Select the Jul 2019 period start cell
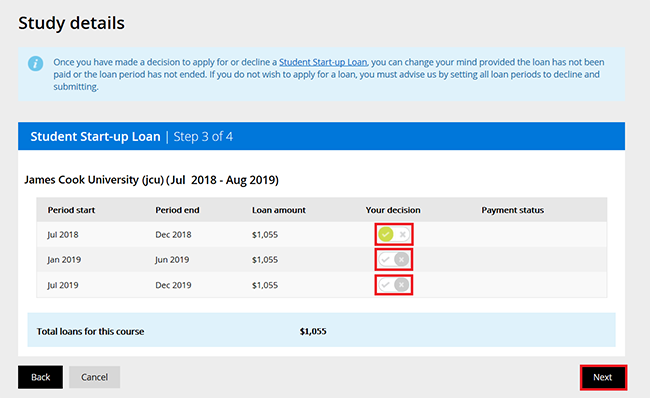Image resolution: width=650 pixels, height=398 pixels. [x=63, y=285]
